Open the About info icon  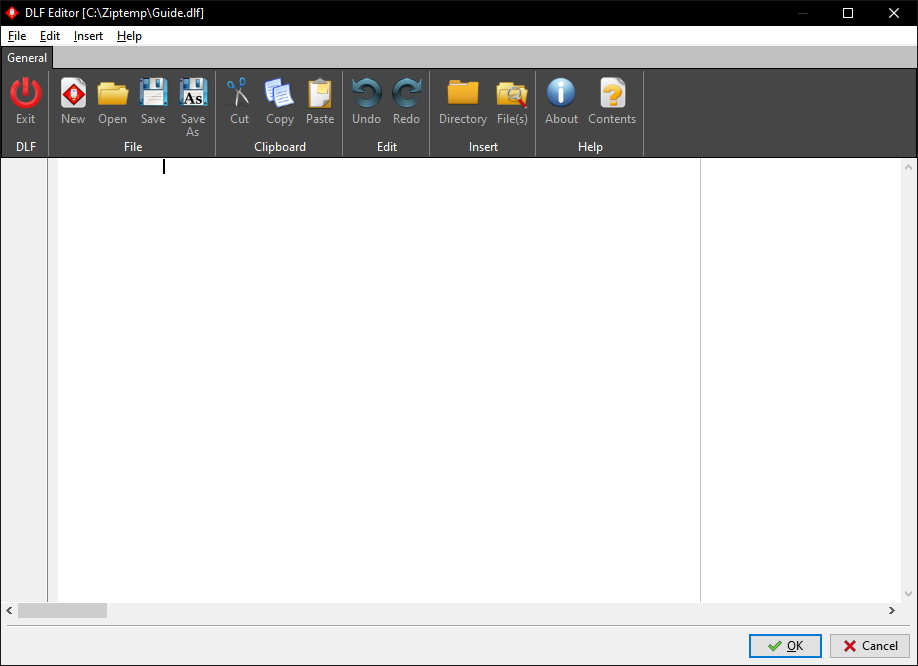(561, 93)
